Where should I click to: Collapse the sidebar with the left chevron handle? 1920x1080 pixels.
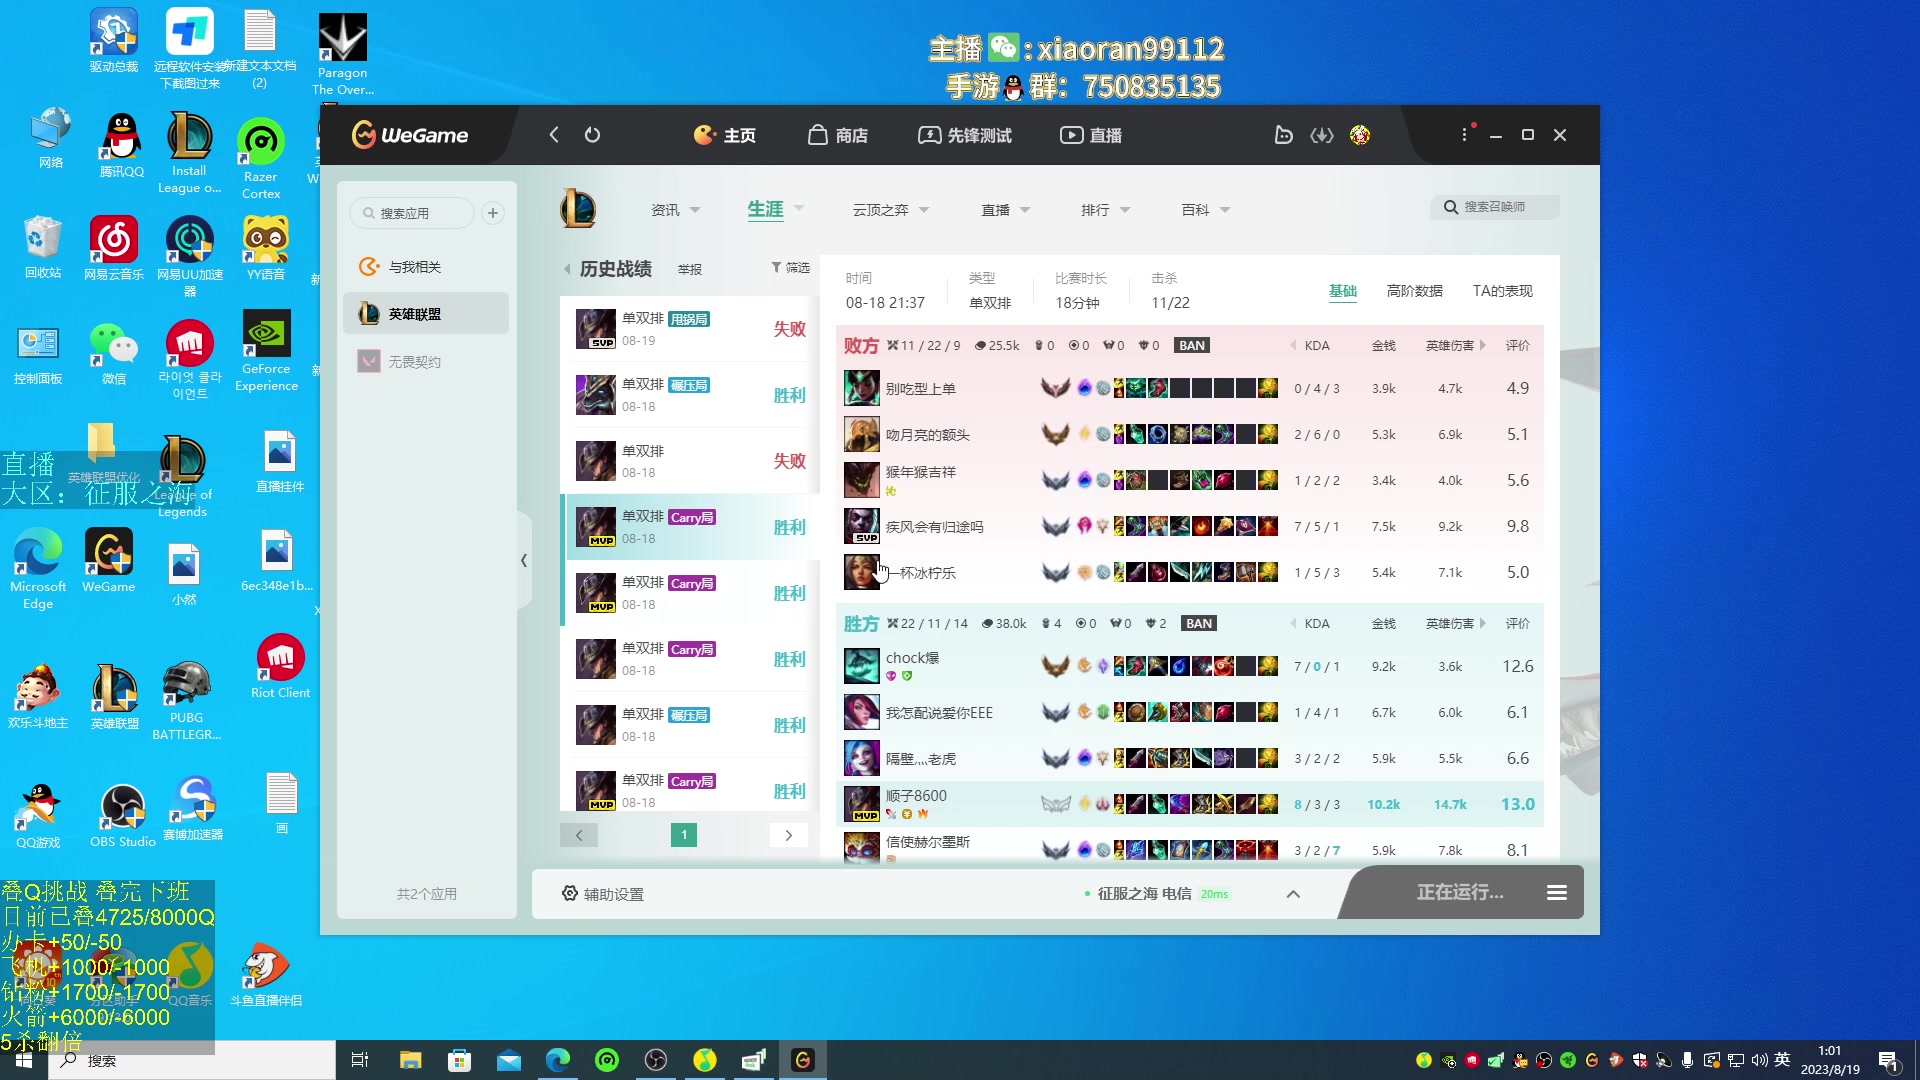tap(524, 561)
